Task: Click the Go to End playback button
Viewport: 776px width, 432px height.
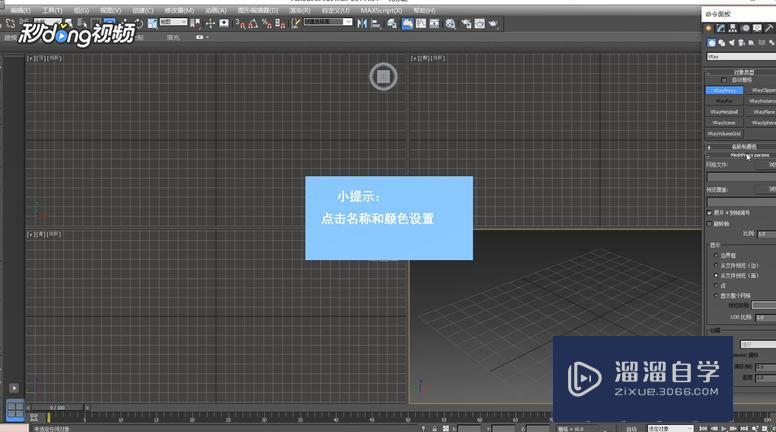Action: 744,429
